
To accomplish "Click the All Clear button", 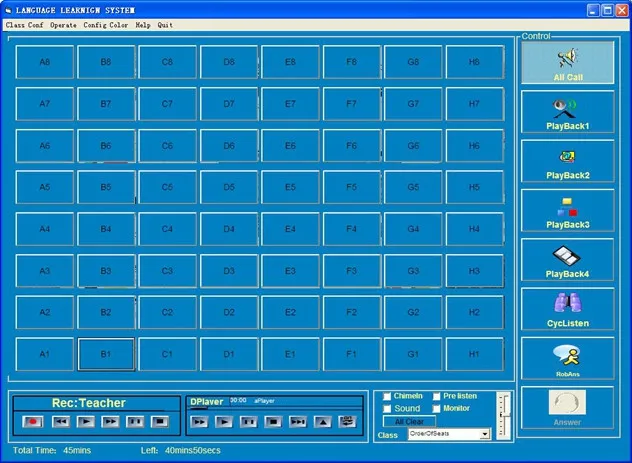I will click(x=409, y=422).
